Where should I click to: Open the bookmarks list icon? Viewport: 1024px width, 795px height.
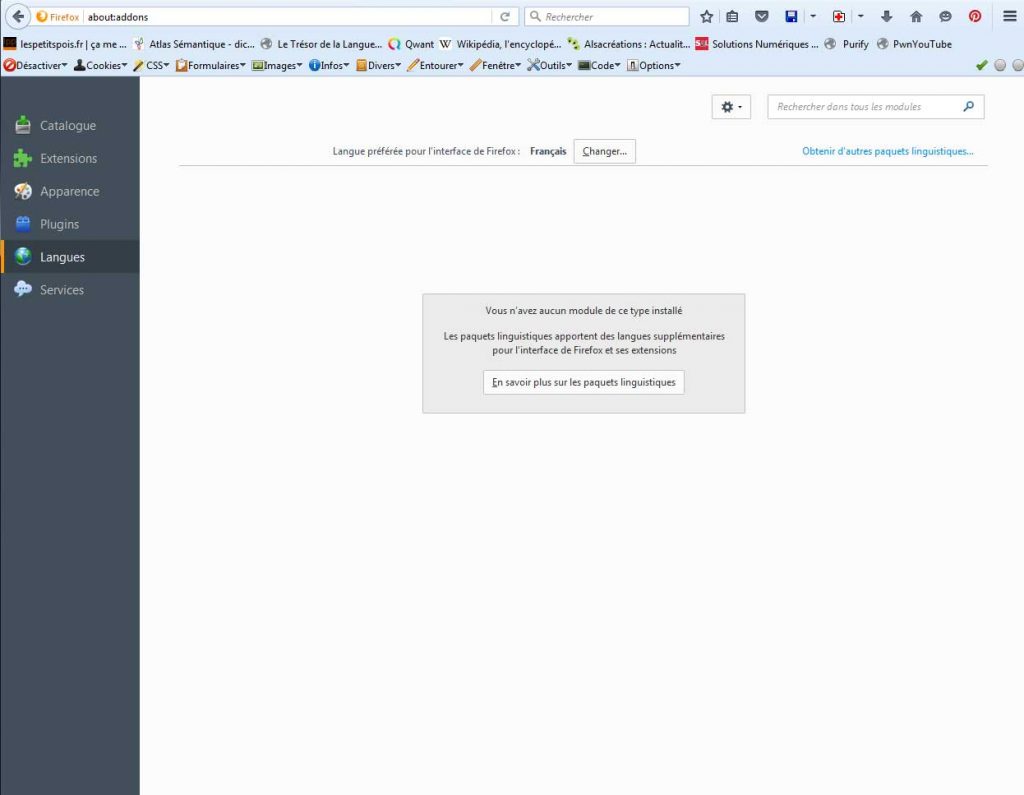[732, 17]
